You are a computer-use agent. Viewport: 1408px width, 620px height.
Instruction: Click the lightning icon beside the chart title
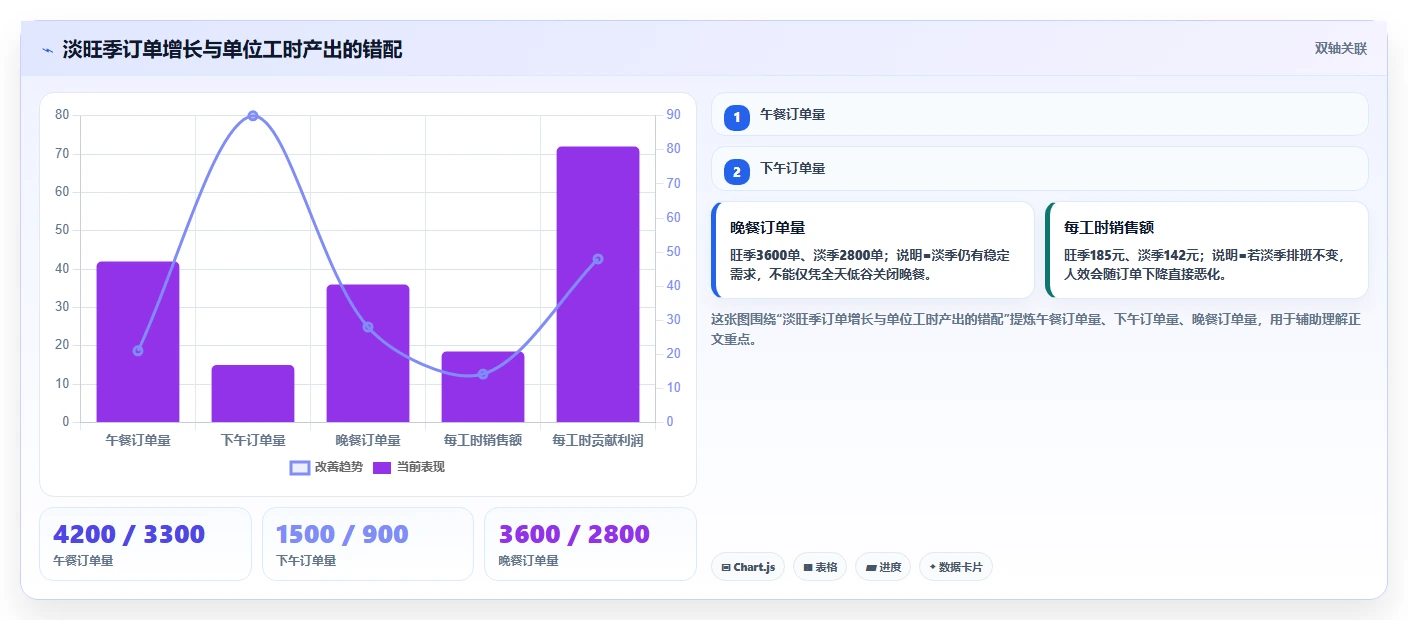pos(47,50)
